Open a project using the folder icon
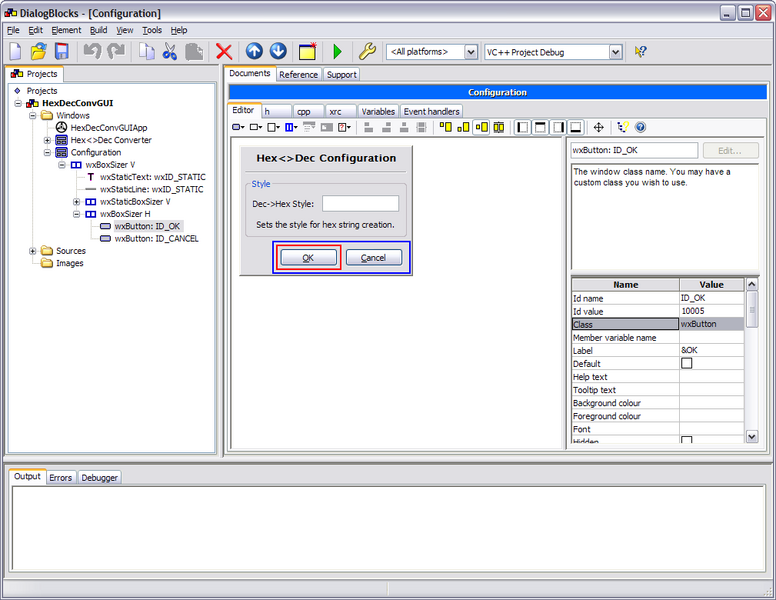Screen dimensions: 776x600 click(x=39, y=51)
